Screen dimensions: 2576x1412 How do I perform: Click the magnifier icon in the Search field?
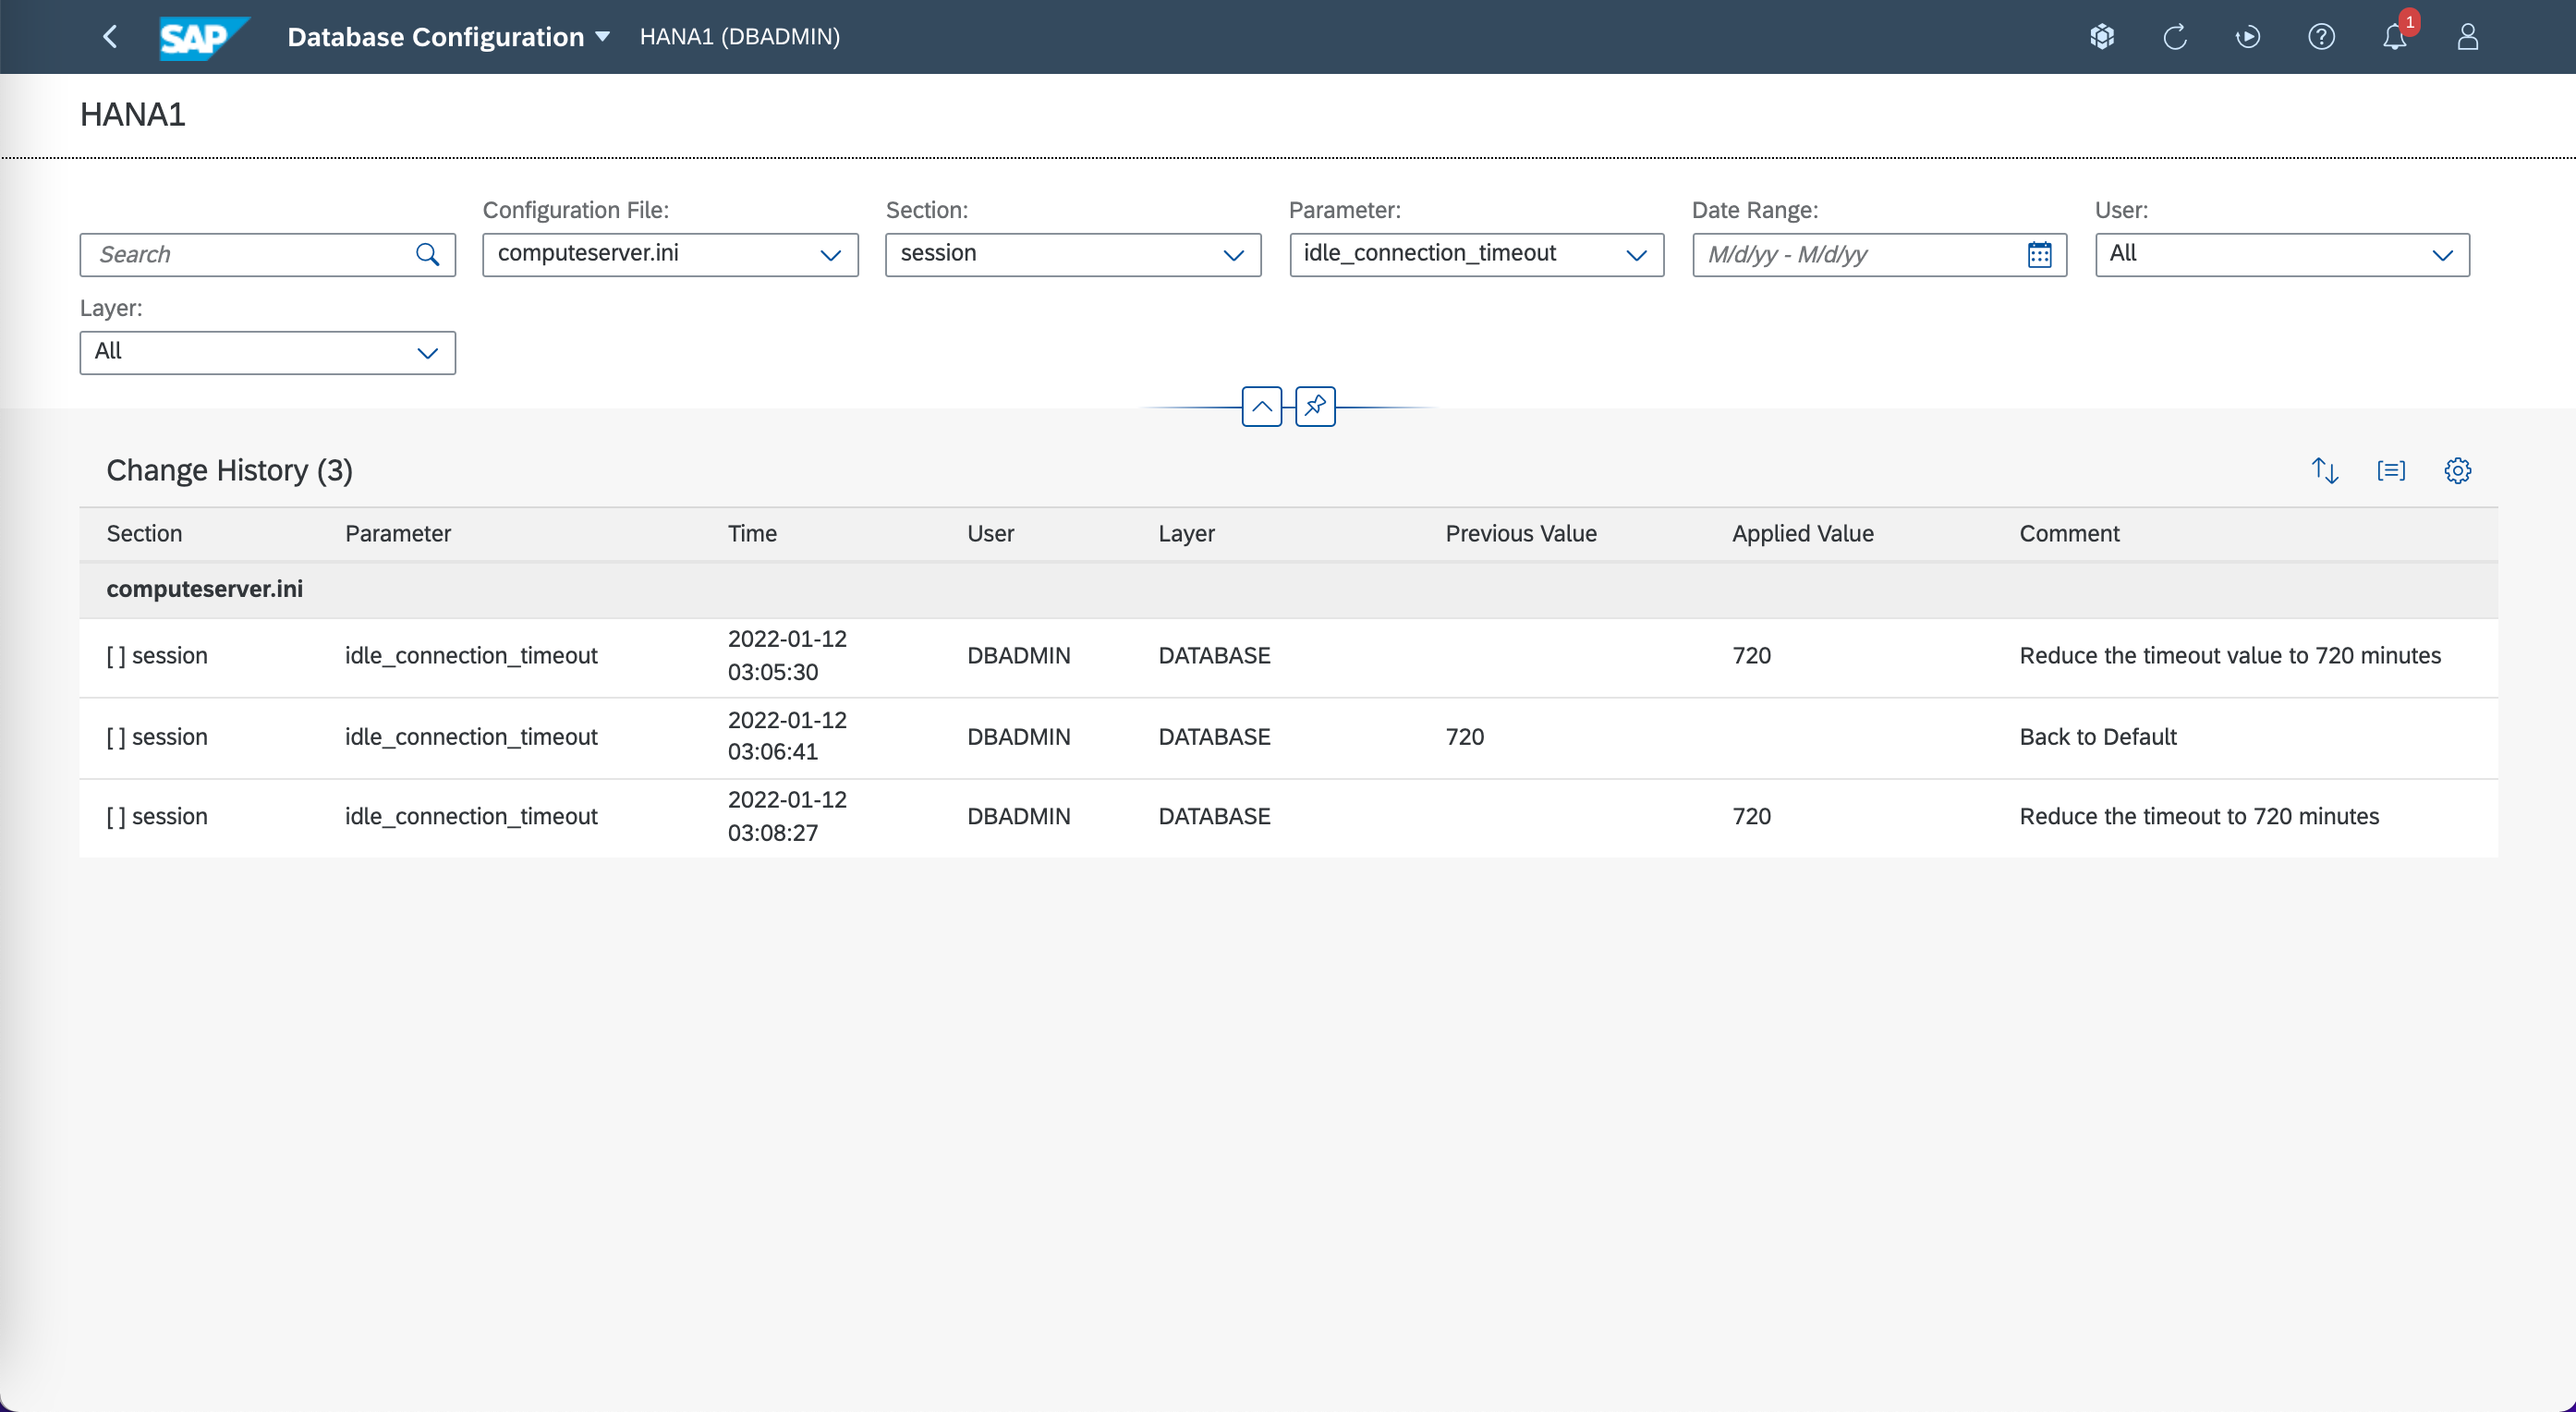427,255
